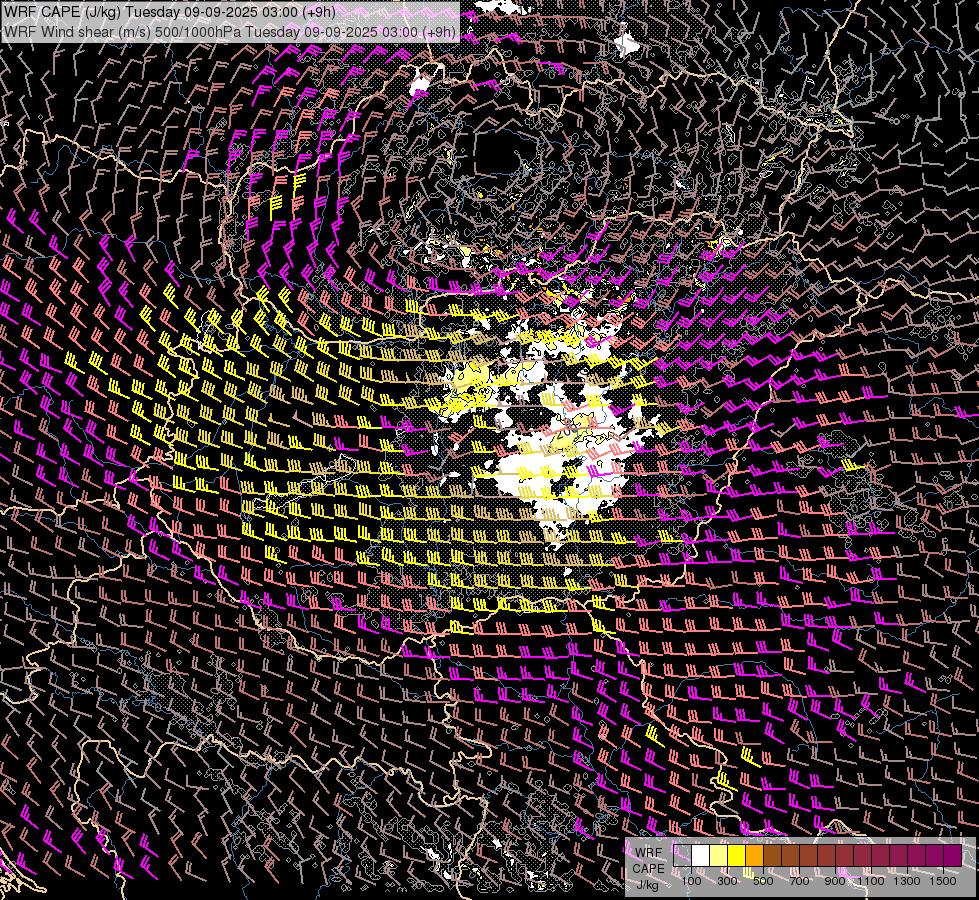Click the 1300 legend scale label

(x=907, y=881)
